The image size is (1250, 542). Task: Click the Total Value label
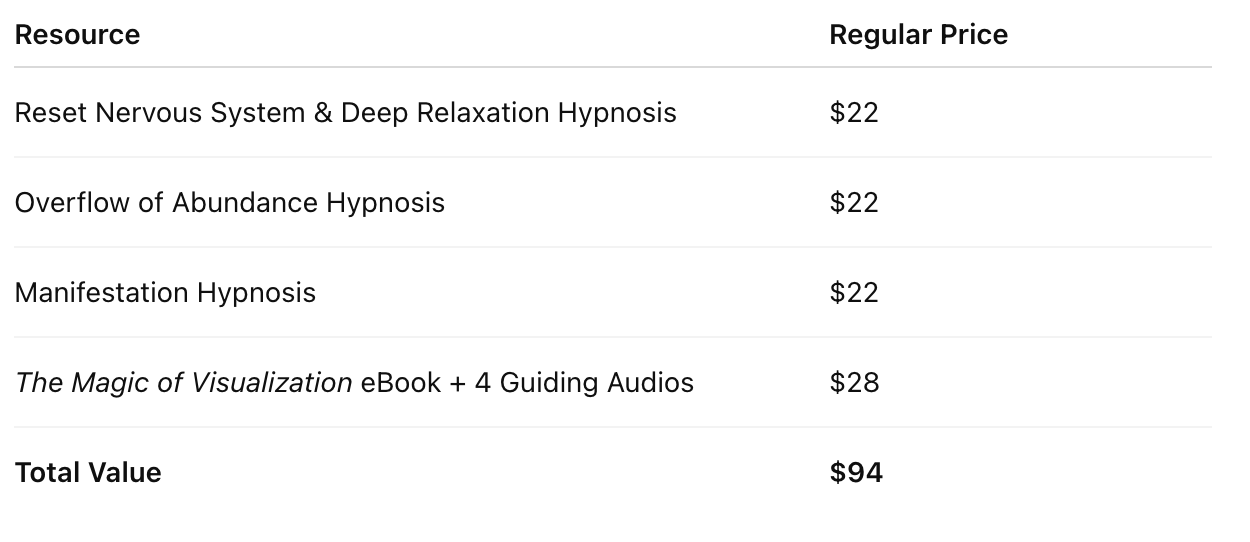(x=88, y=473)
